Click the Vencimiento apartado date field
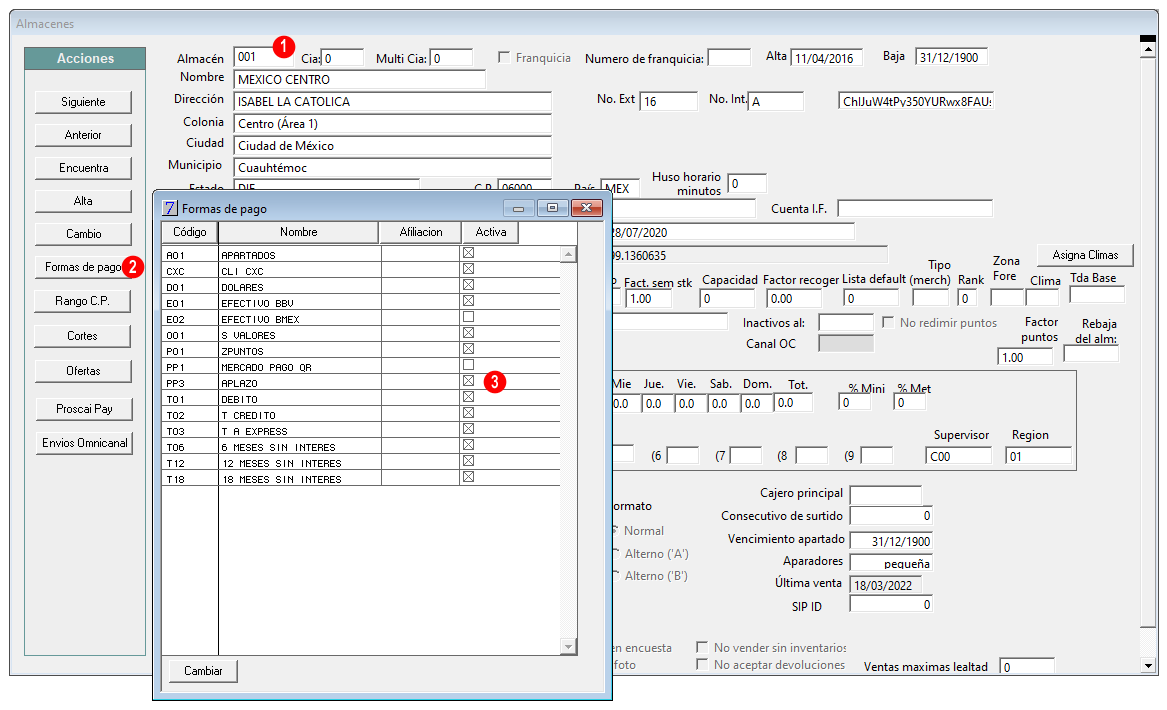 pyautogui.click(x=891, y=541)
